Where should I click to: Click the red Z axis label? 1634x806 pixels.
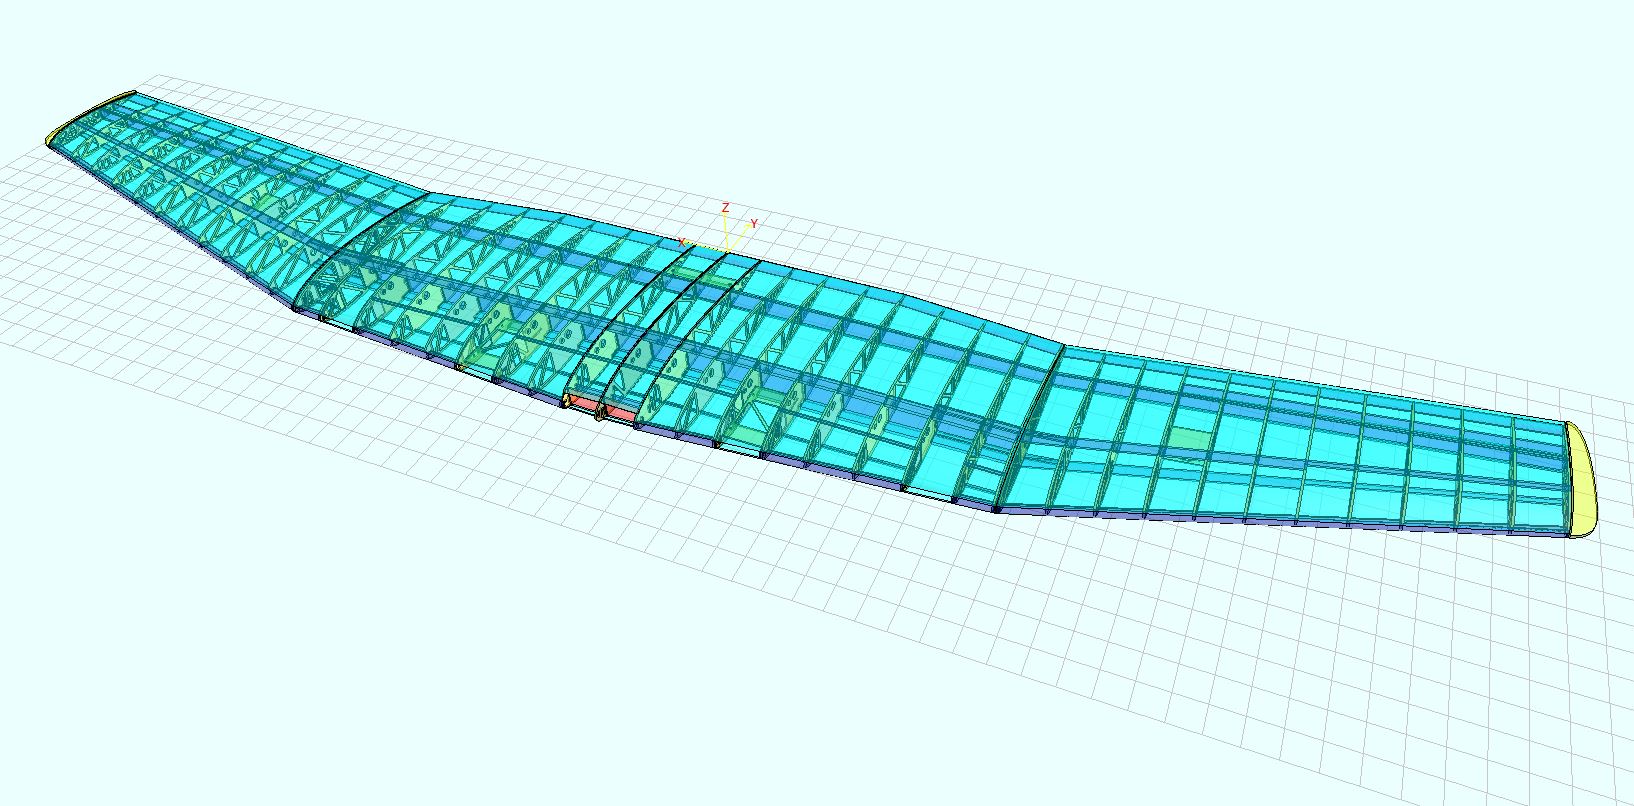[725, 208]
